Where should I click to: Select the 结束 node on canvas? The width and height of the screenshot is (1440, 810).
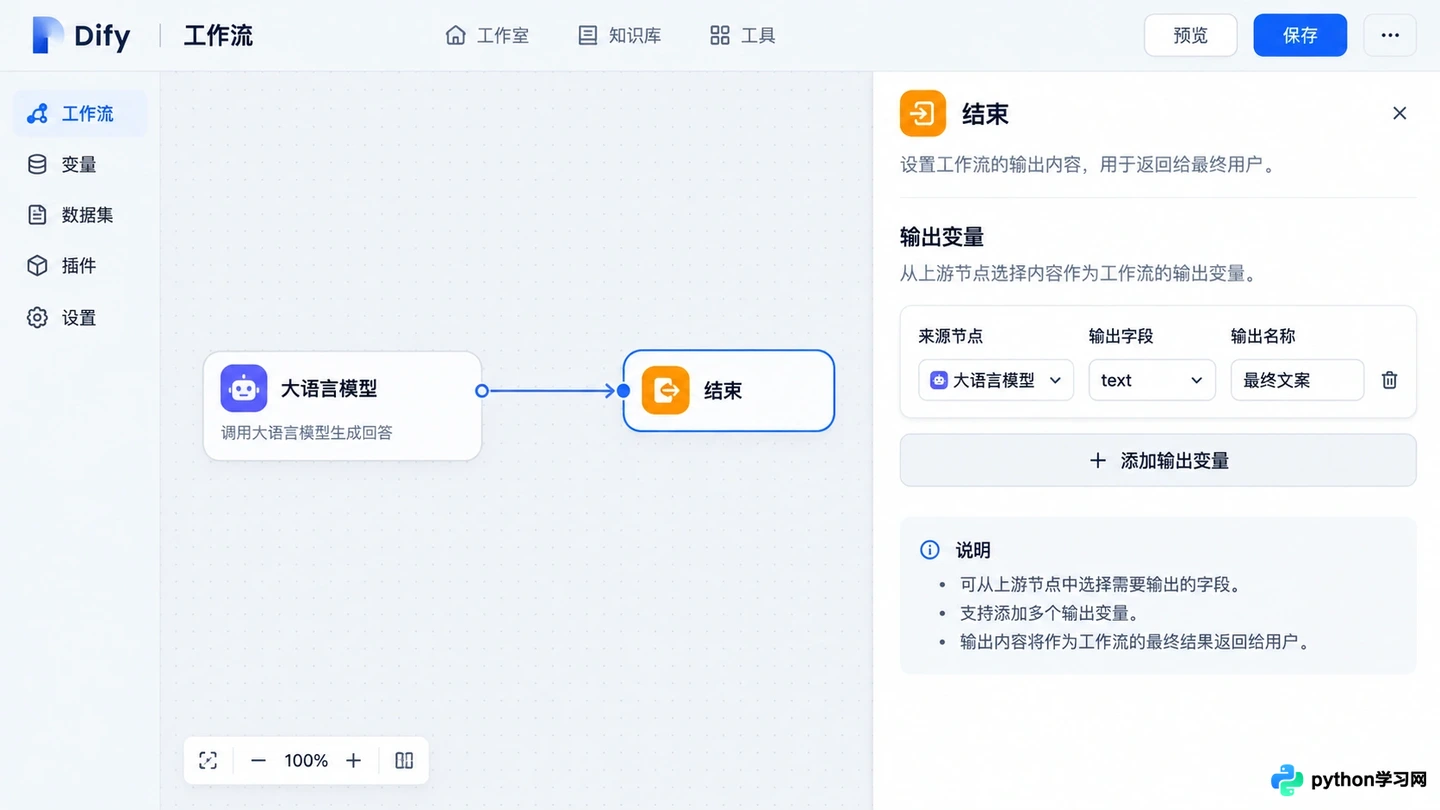728,391
